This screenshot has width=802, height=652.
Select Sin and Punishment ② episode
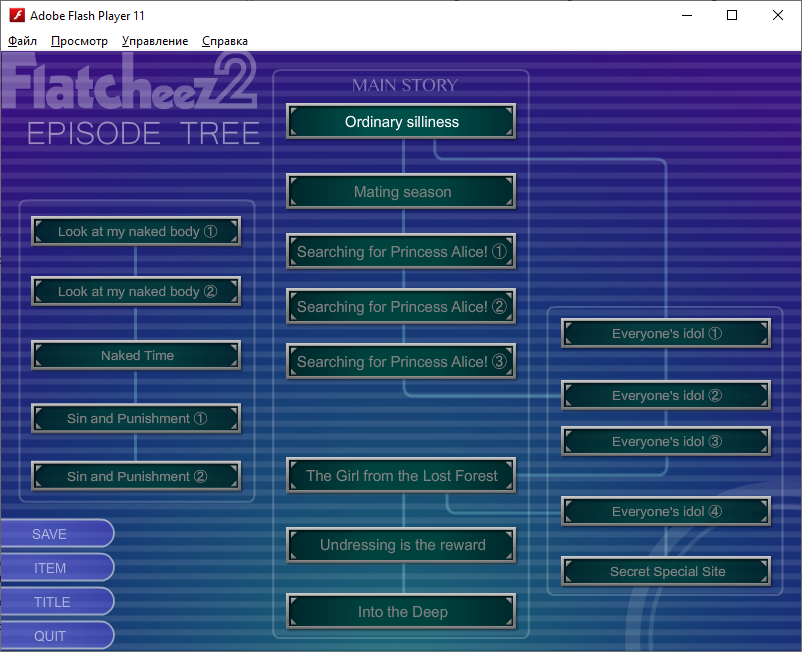coord(136,477)
